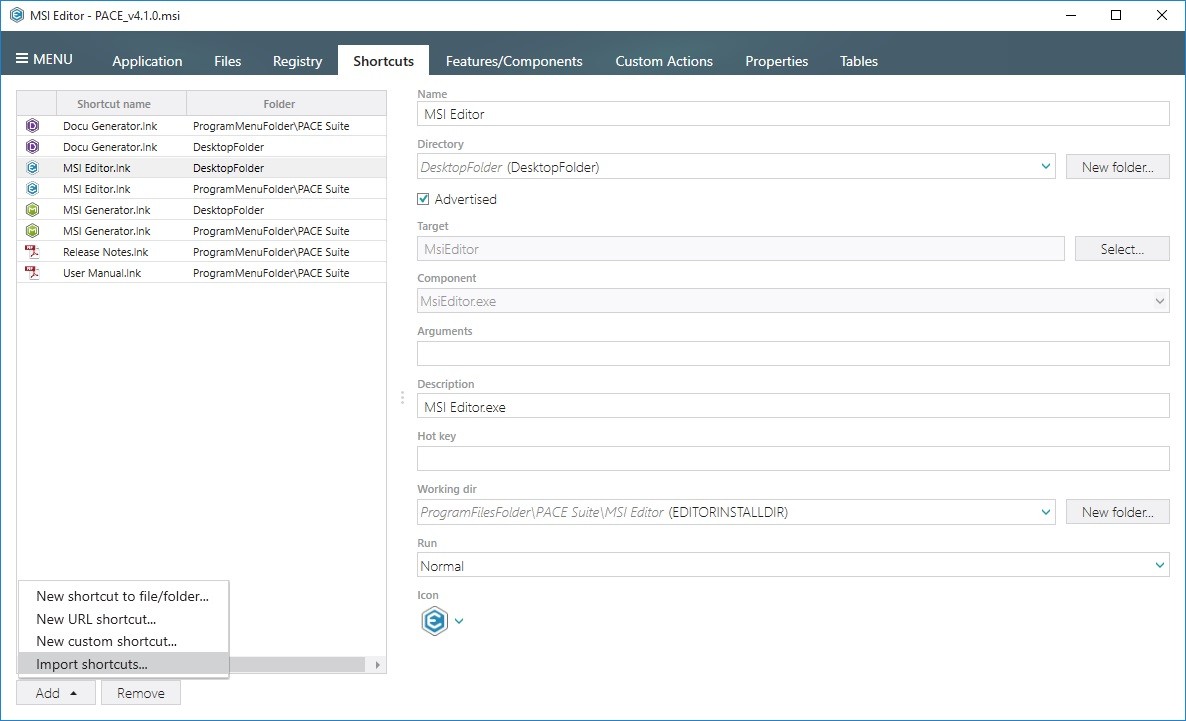Switch to the Files tab
This screenshot has width=1186, height=721.
tap(227, 61)
